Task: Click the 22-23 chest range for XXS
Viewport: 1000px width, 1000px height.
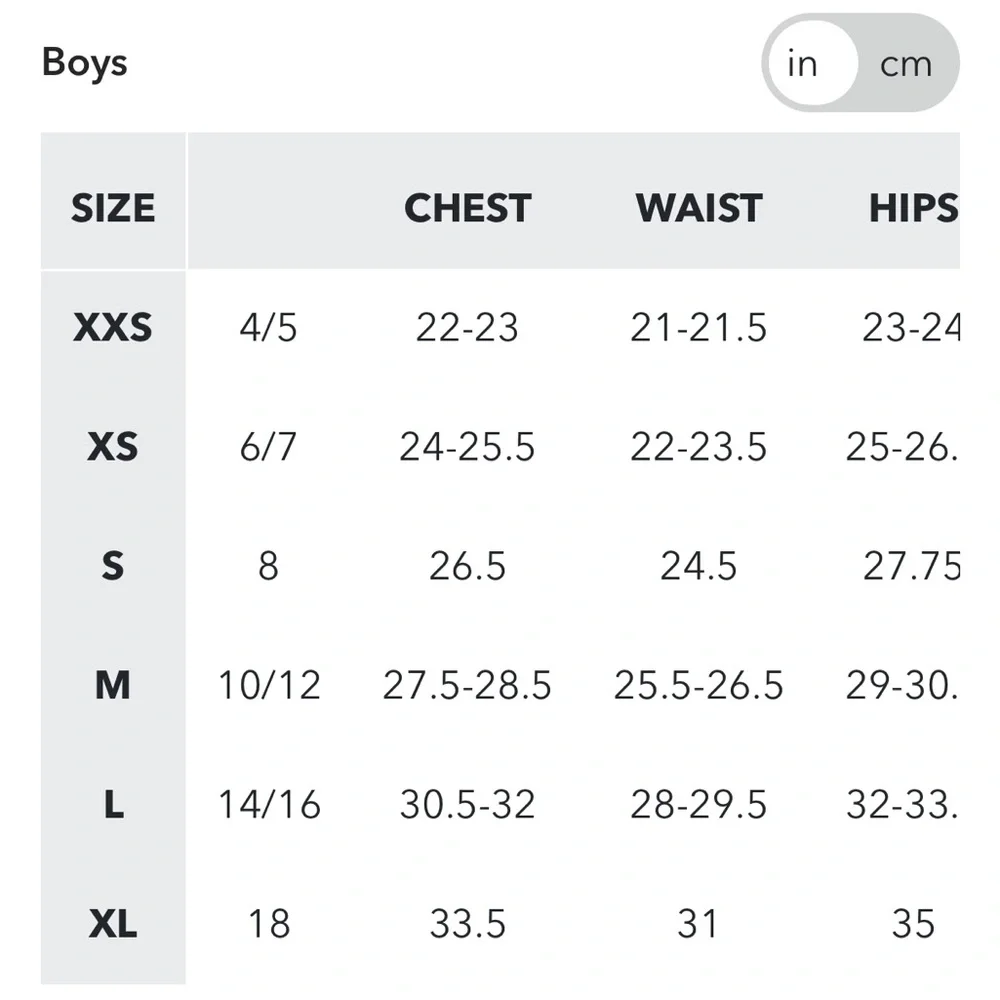Action: pyautogui.click(x=466, y=327)
